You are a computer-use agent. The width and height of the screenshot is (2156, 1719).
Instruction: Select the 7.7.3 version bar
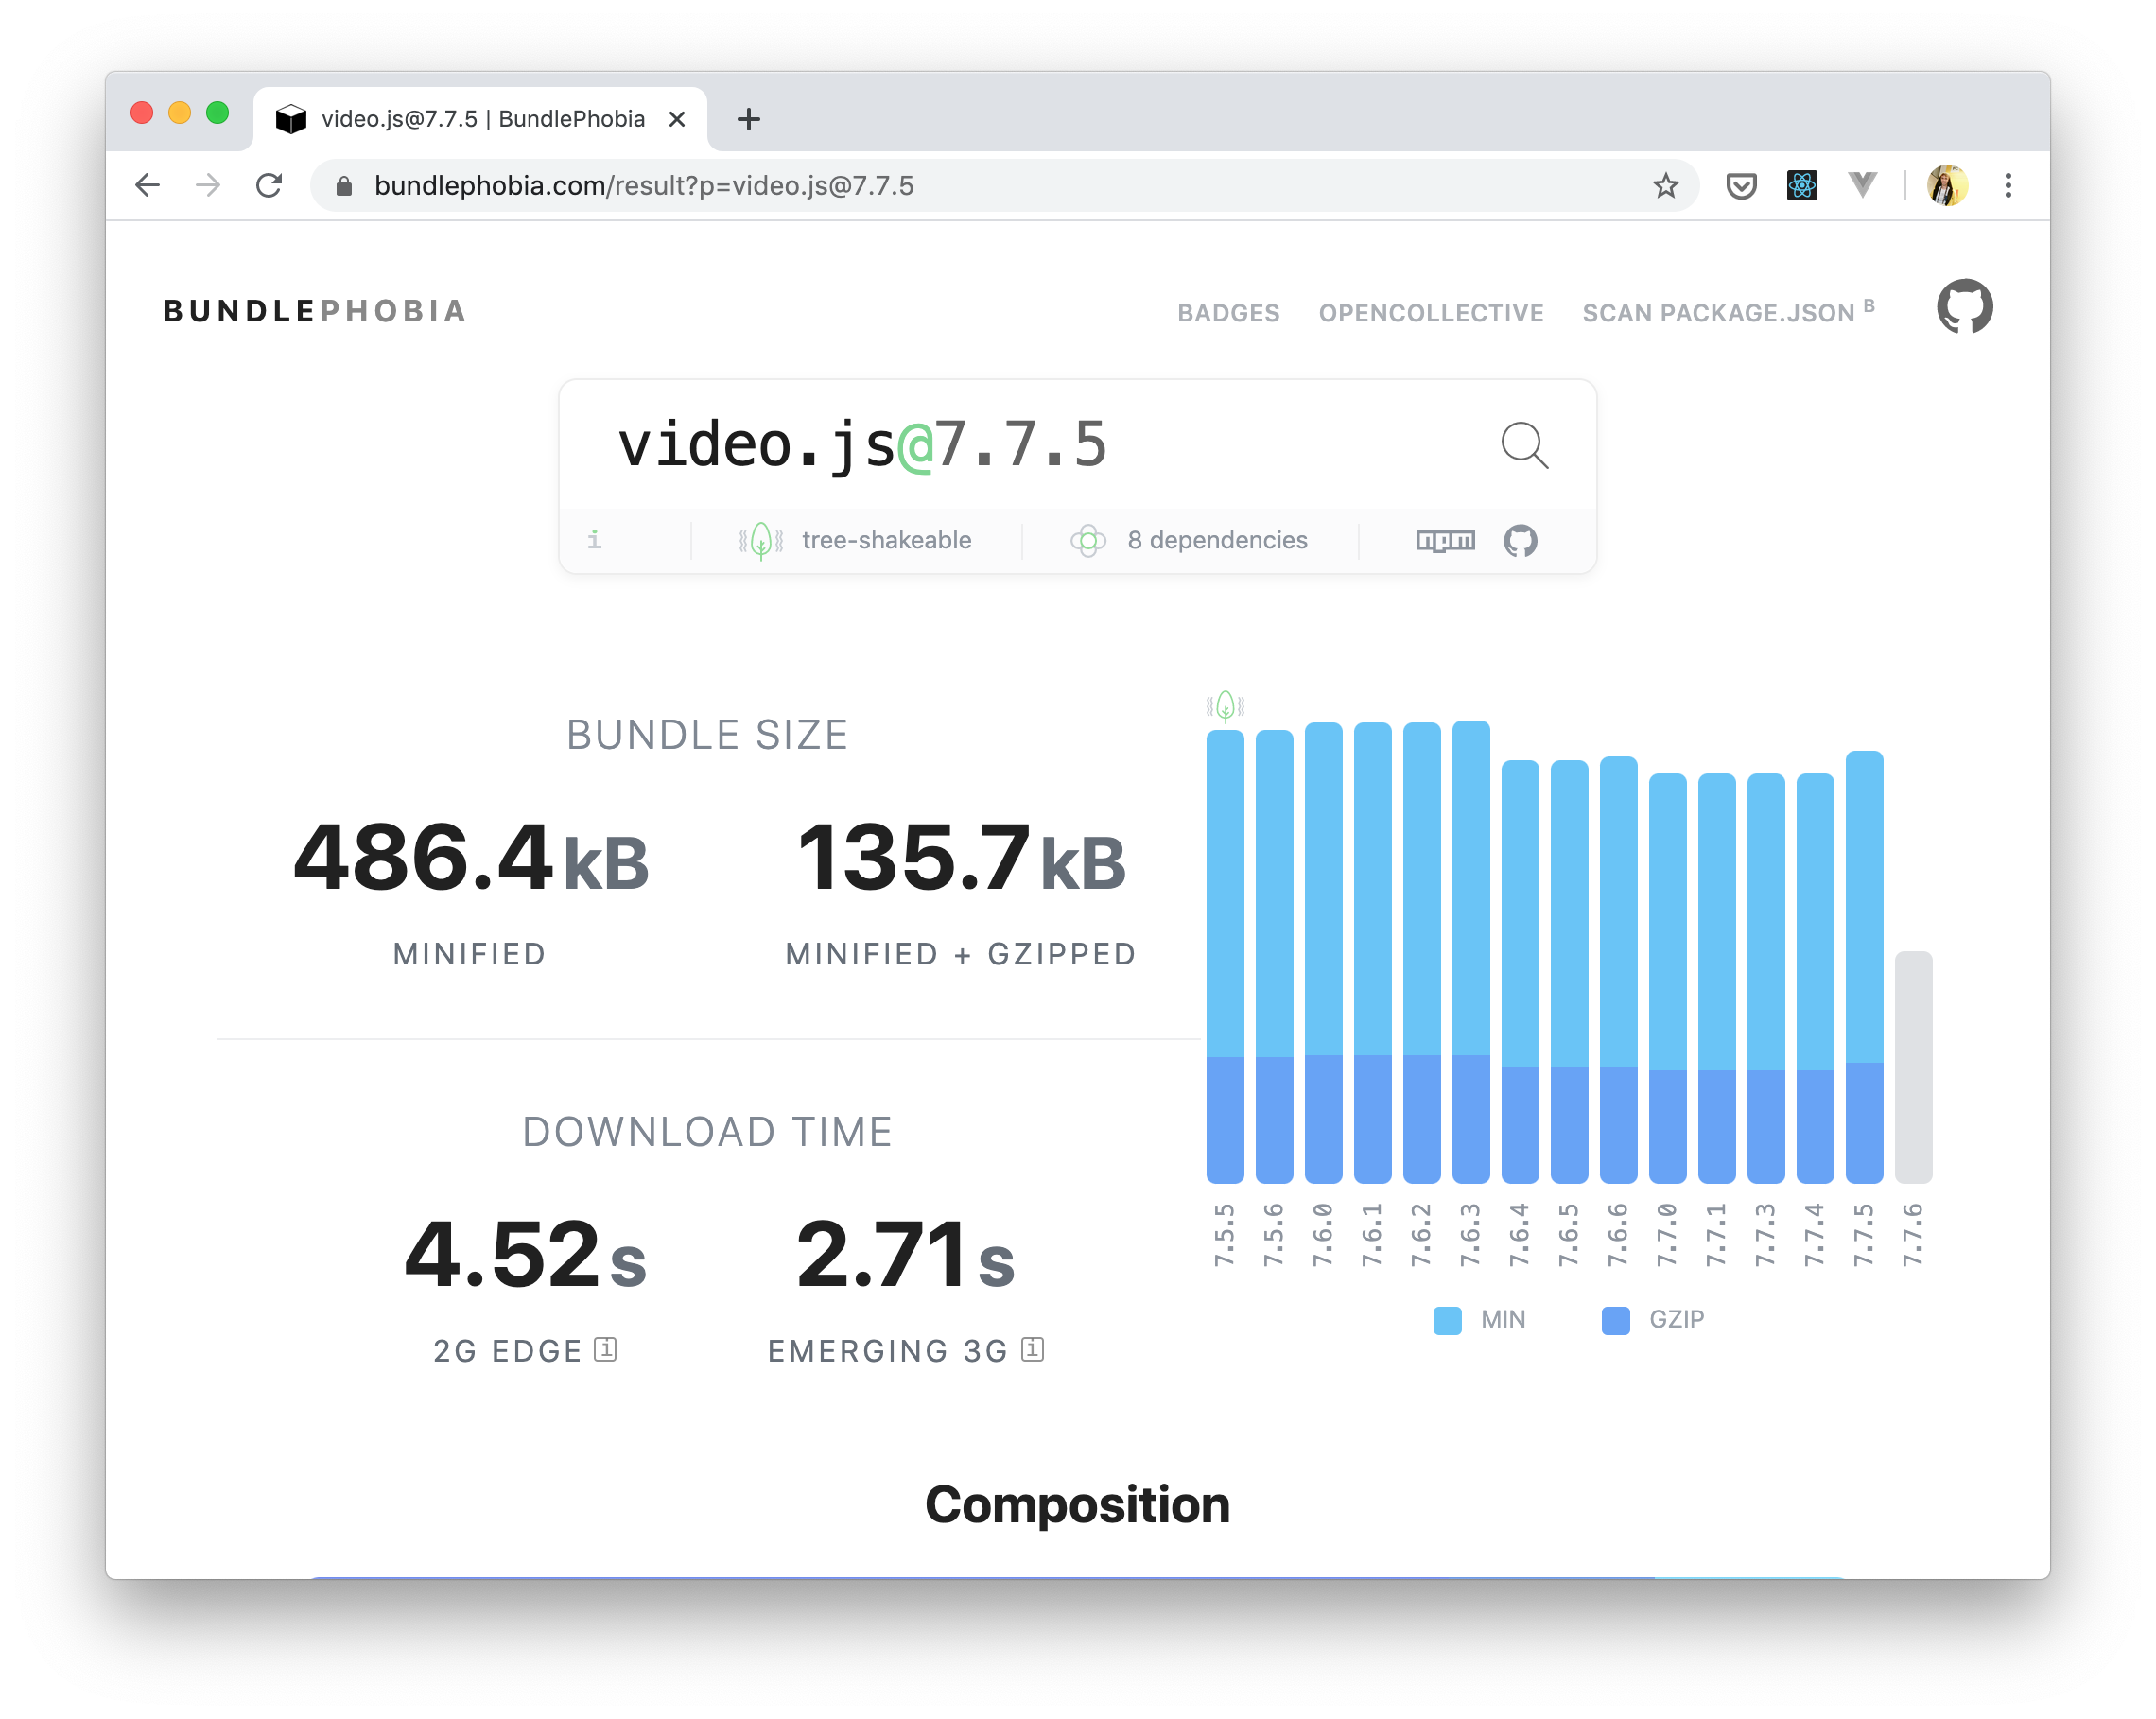1765,978
